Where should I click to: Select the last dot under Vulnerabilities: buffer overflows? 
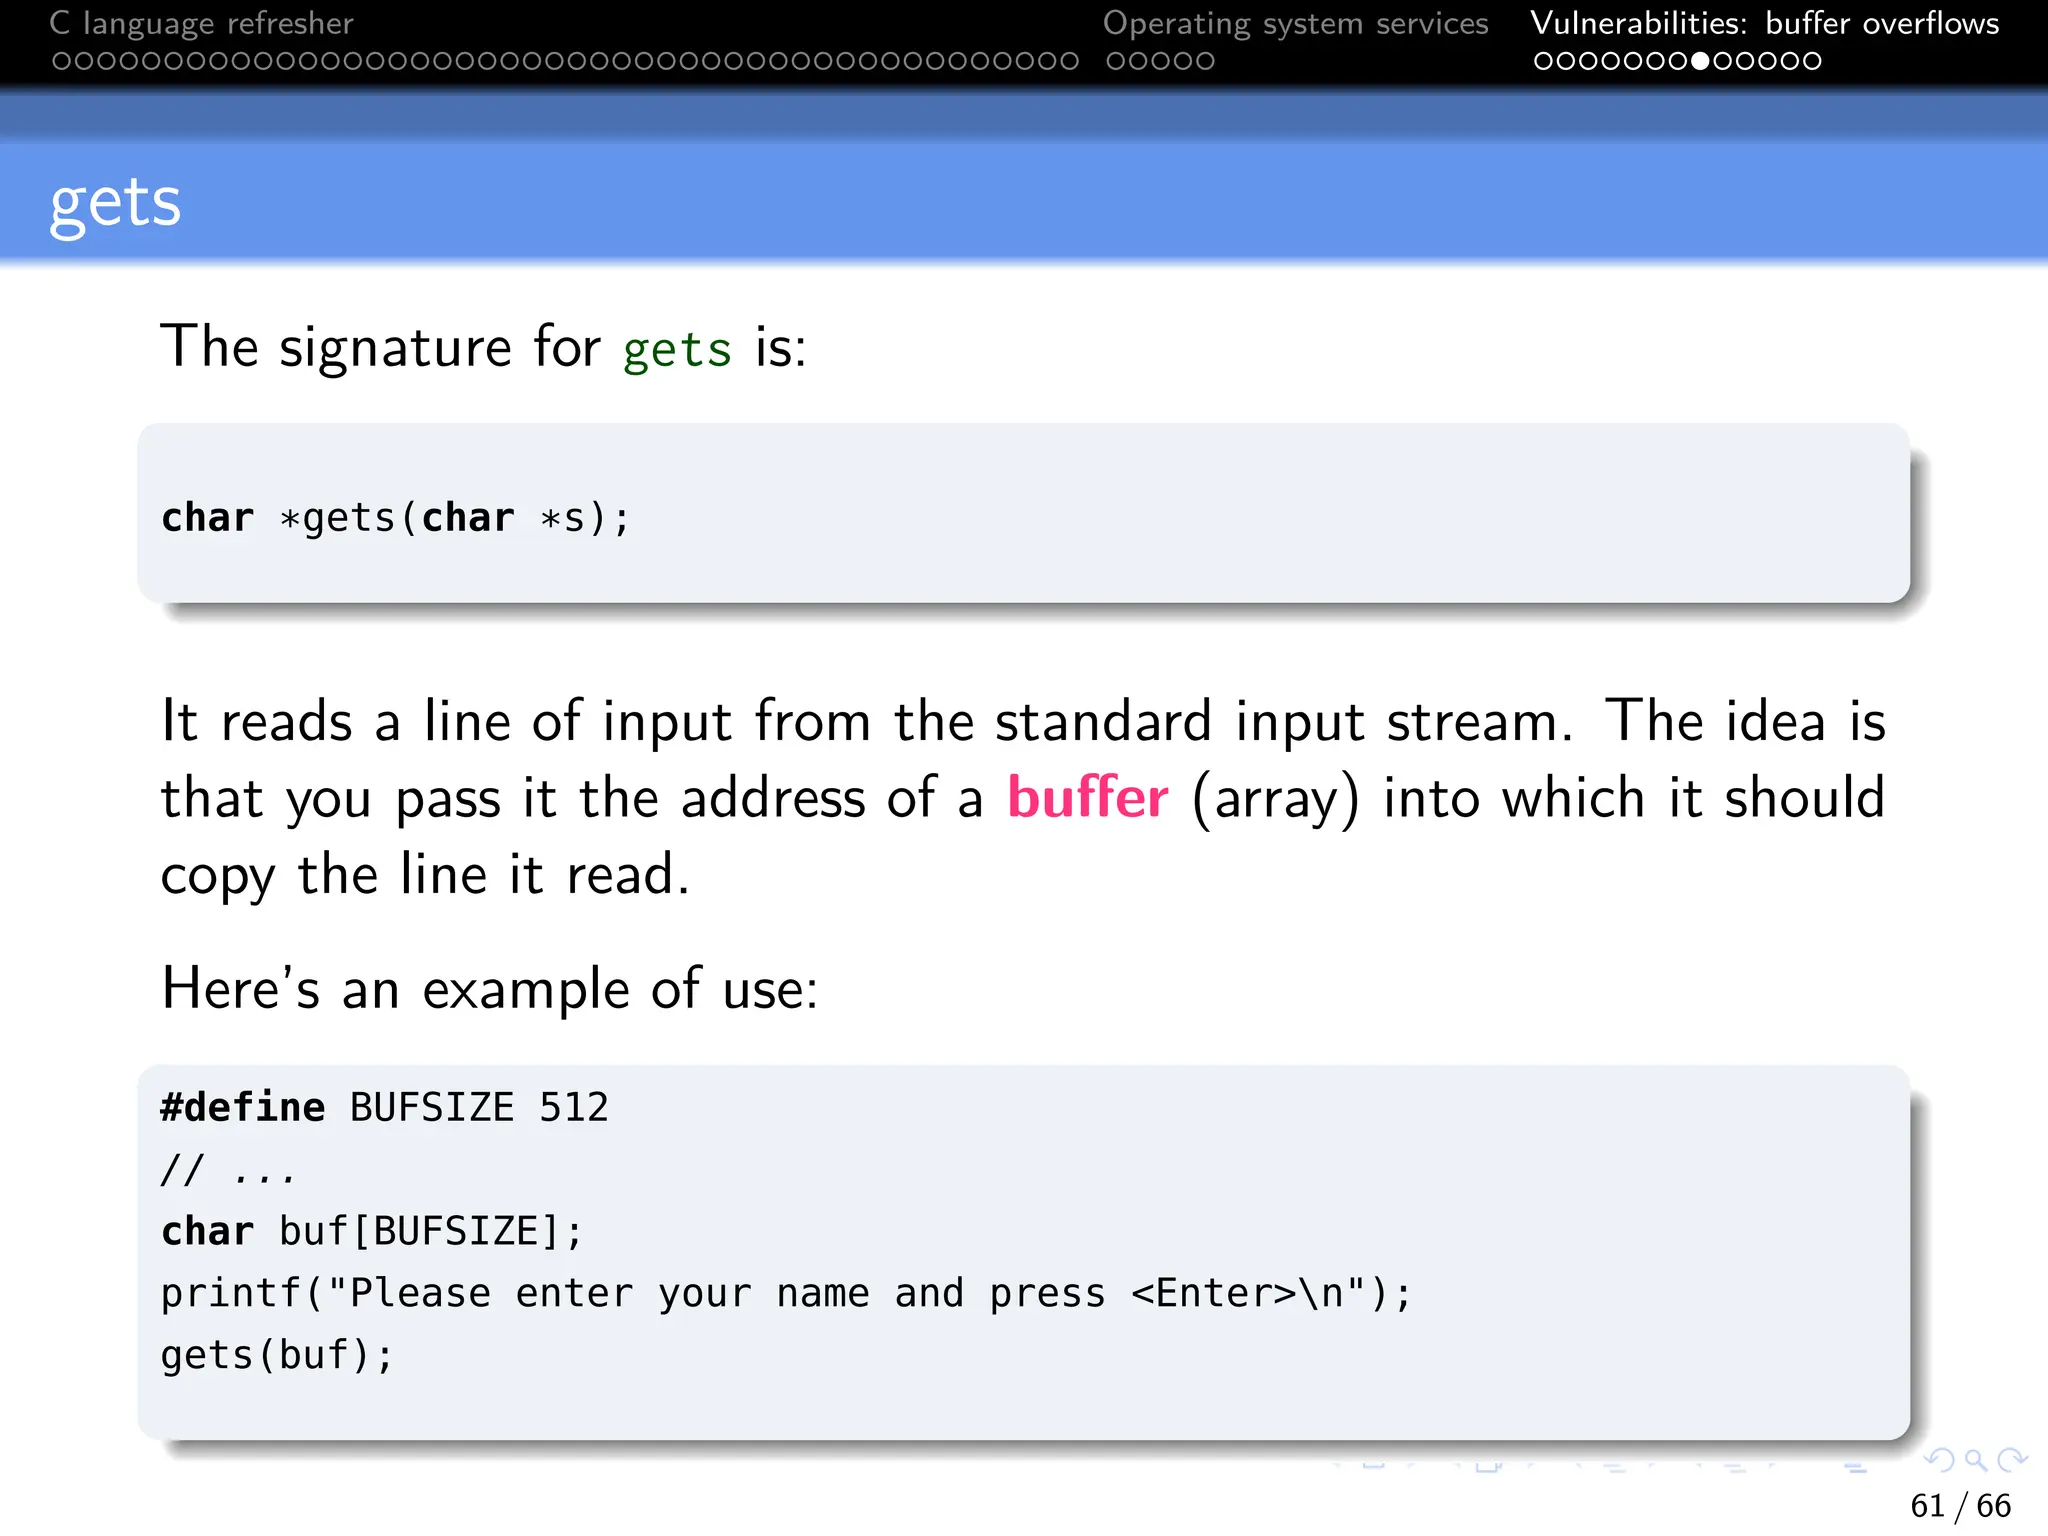point(1812,61)
